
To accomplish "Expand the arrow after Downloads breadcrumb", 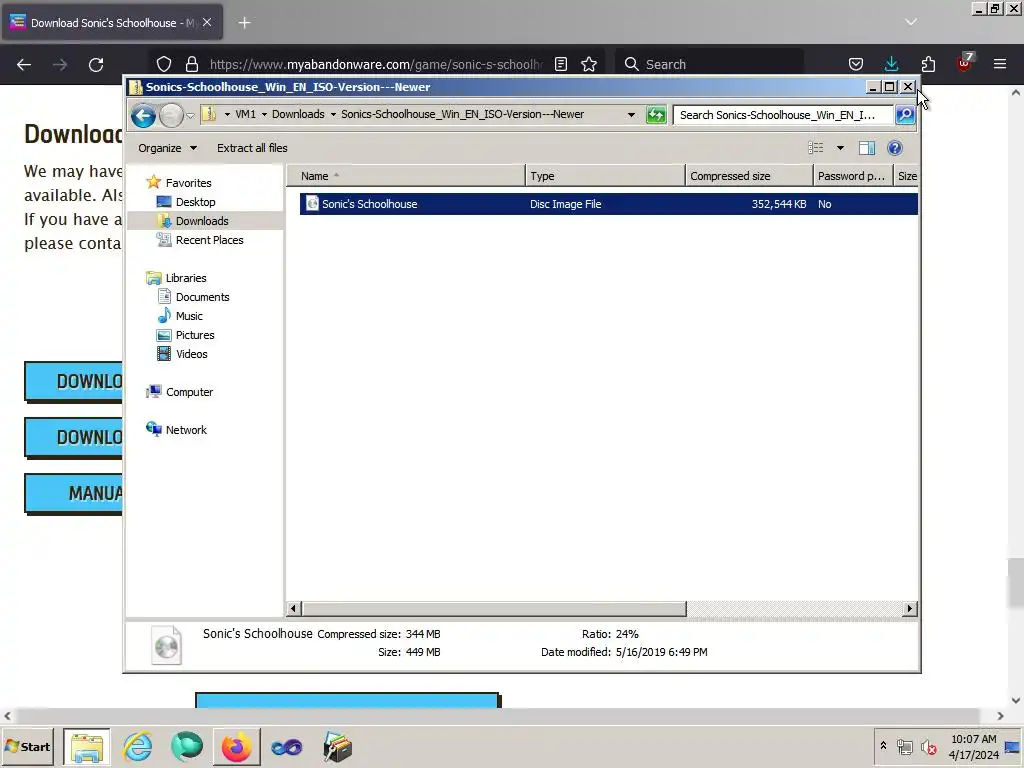I will pyautogui.click(x=333, y=114).
